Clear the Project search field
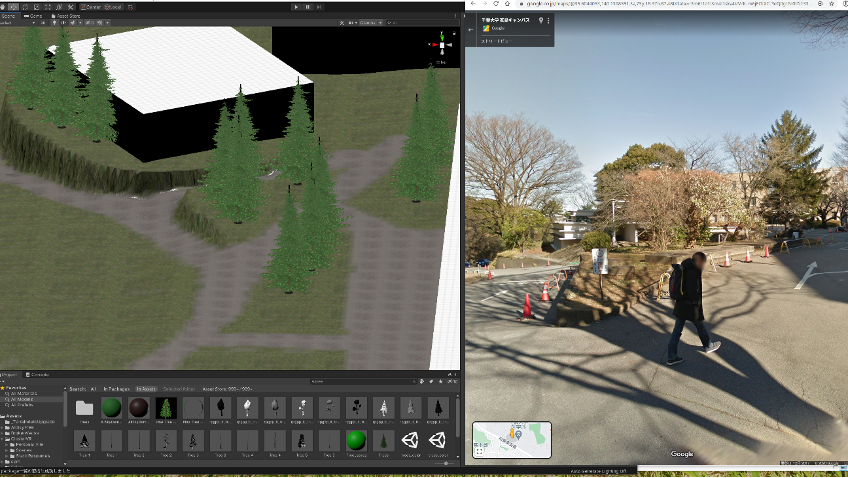The image size is (848, 478). pos(414,381)
